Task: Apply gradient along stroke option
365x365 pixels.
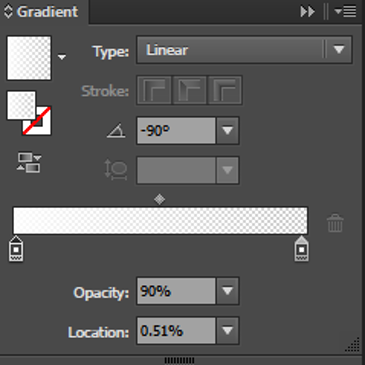Action: [189, 90]
